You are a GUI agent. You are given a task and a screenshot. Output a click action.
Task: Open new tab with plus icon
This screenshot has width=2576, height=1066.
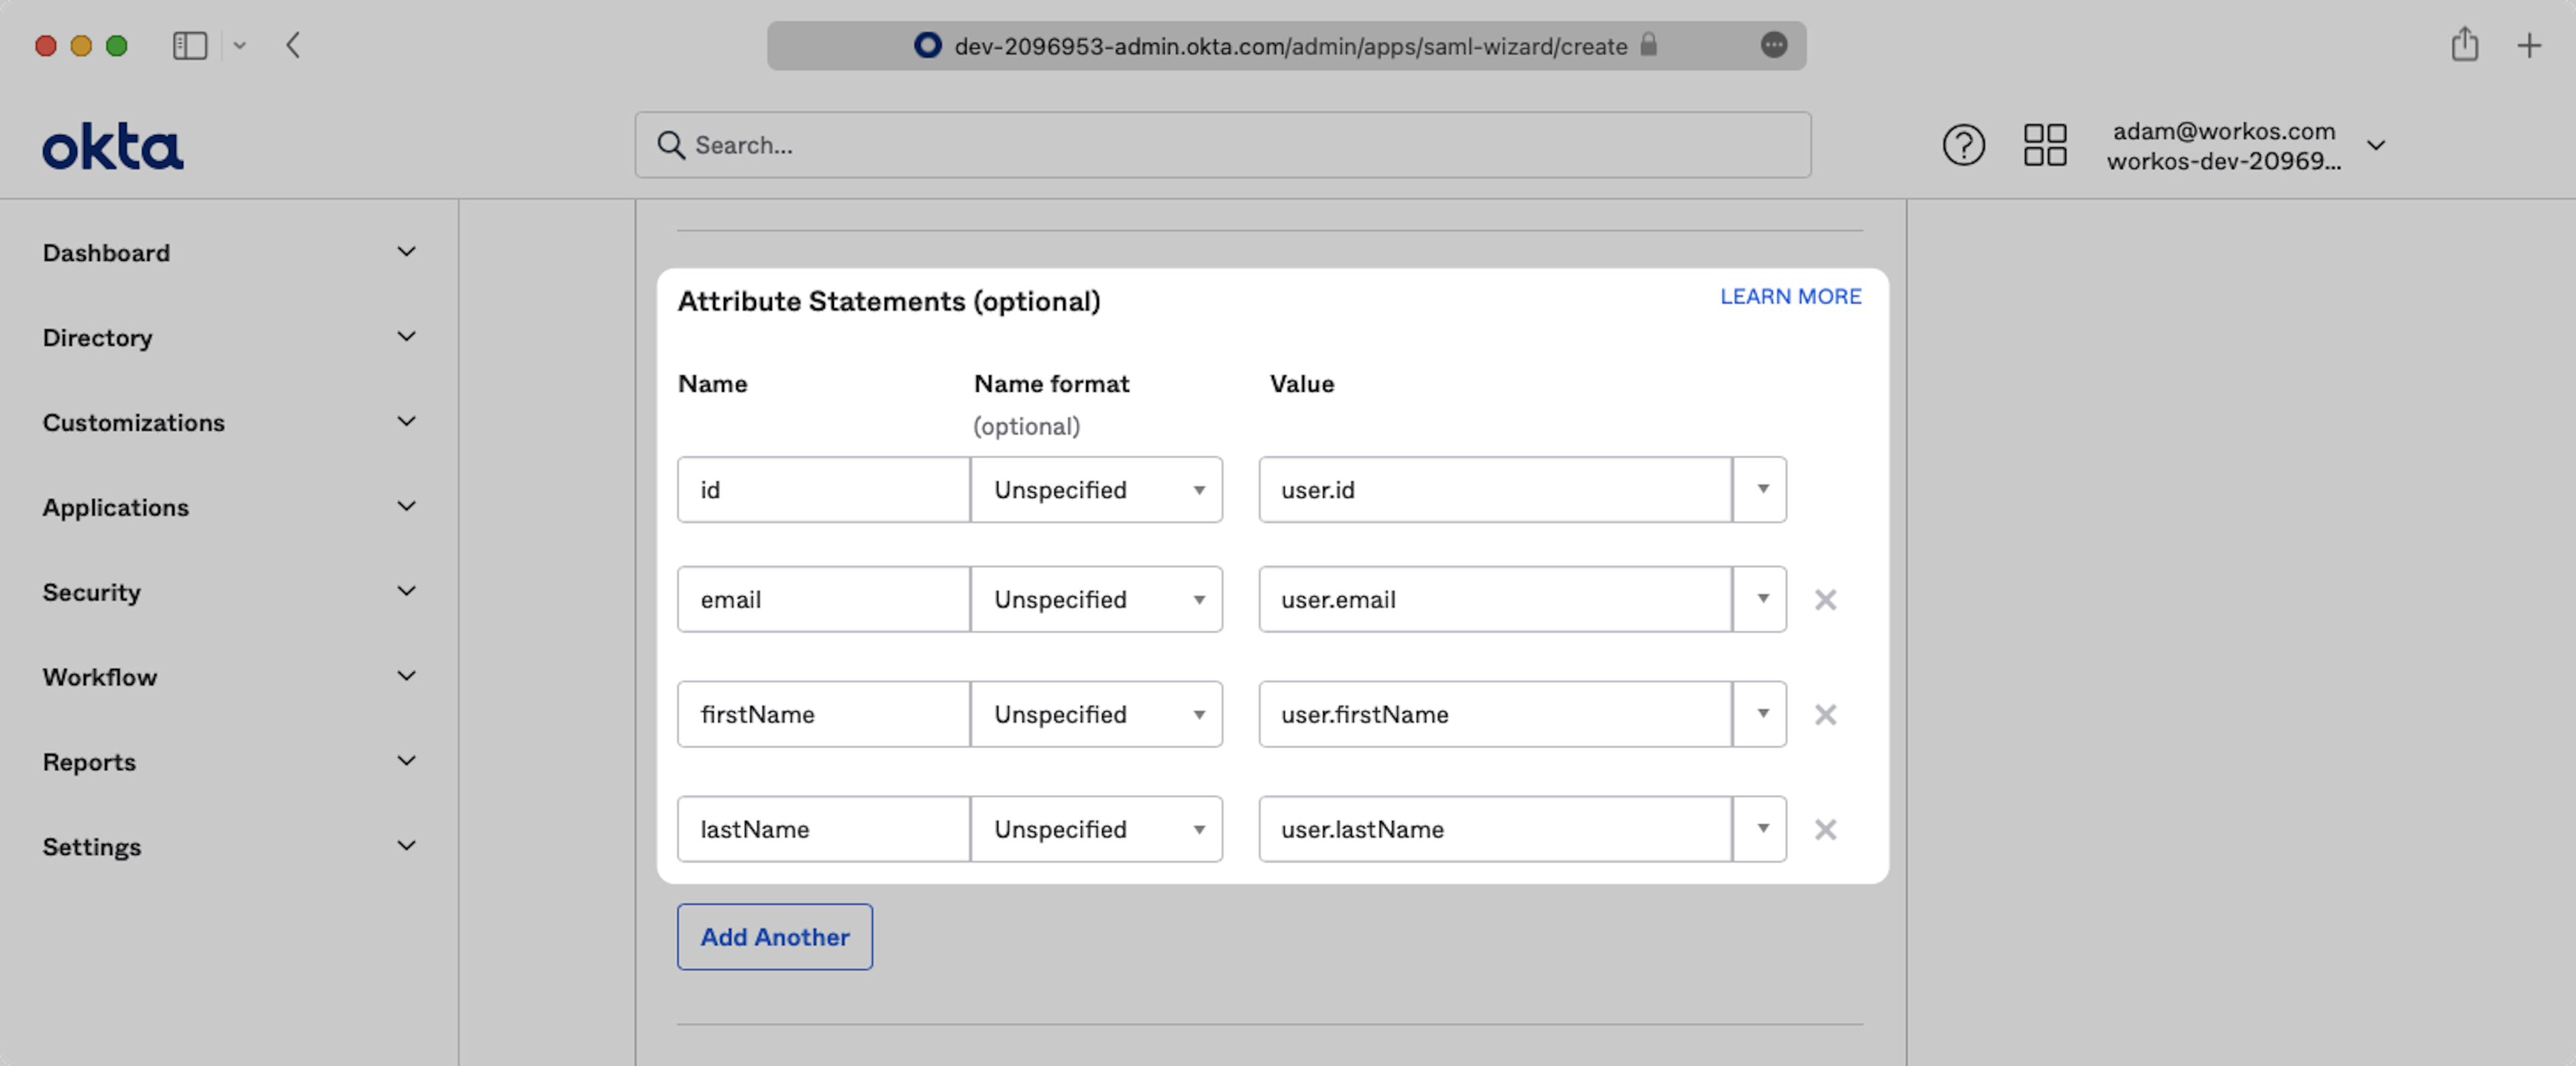[x=2529, y=45]
